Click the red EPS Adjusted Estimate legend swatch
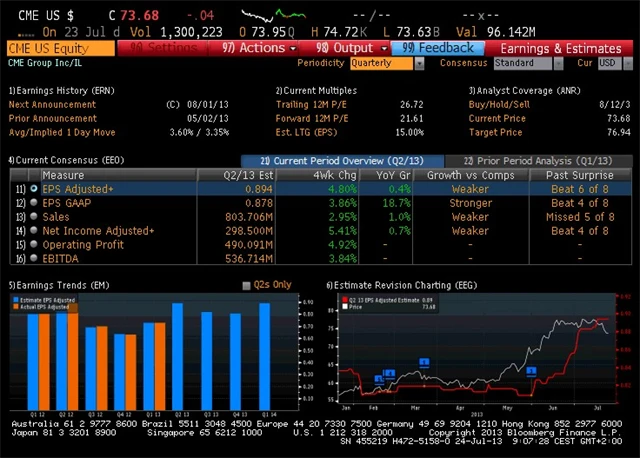The width and height of the screenshot is (640, 458). tap(342, 299)
